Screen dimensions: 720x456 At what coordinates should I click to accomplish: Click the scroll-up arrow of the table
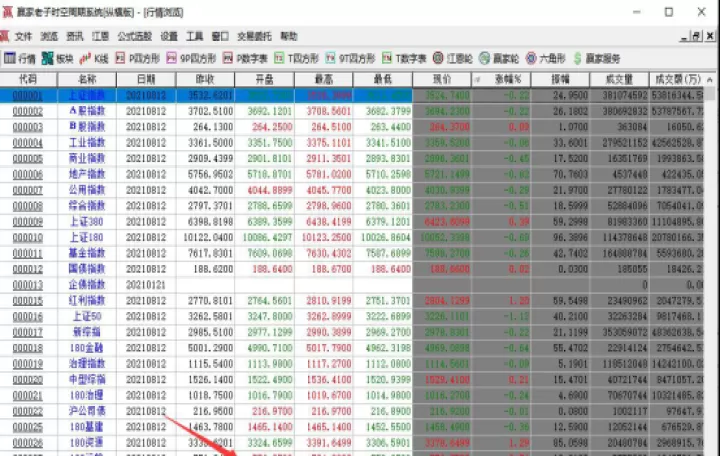tap(710, 80)
